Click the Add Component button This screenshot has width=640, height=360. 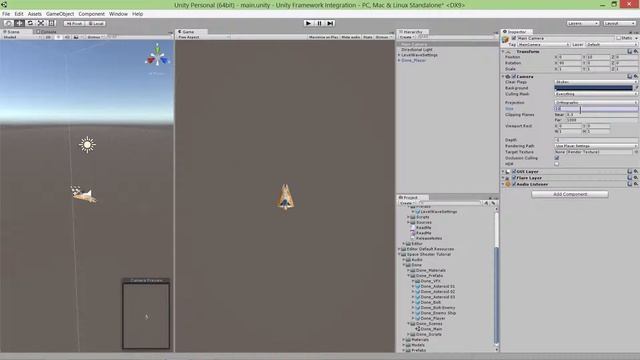point(570,194)
